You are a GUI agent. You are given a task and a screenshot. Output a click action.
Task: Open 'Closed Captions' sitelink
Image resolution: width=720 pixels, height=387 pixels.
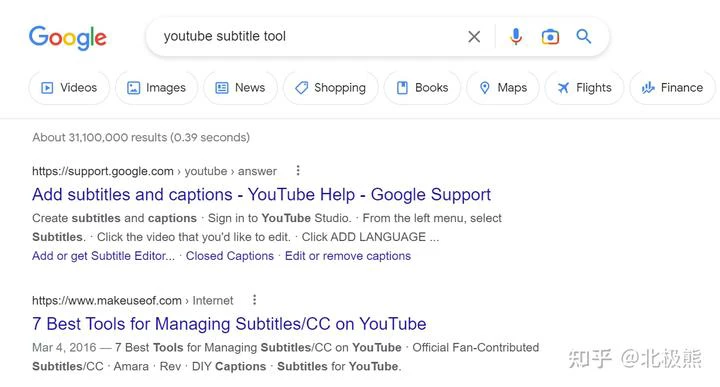[x=230, y=256]
